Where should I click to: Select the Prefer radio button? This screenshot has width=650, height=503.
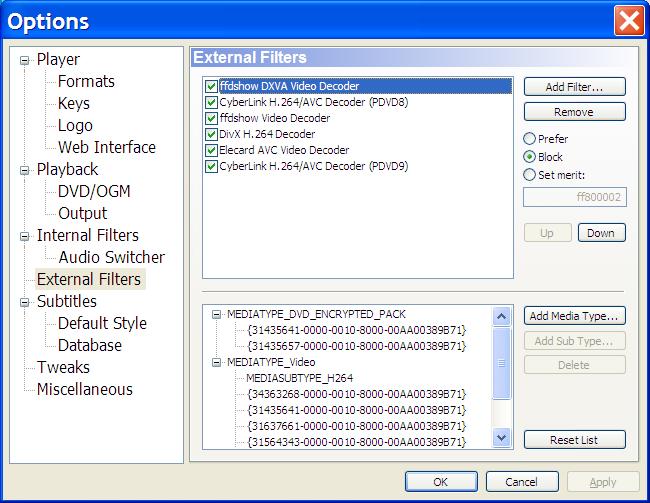coord(529,139)
